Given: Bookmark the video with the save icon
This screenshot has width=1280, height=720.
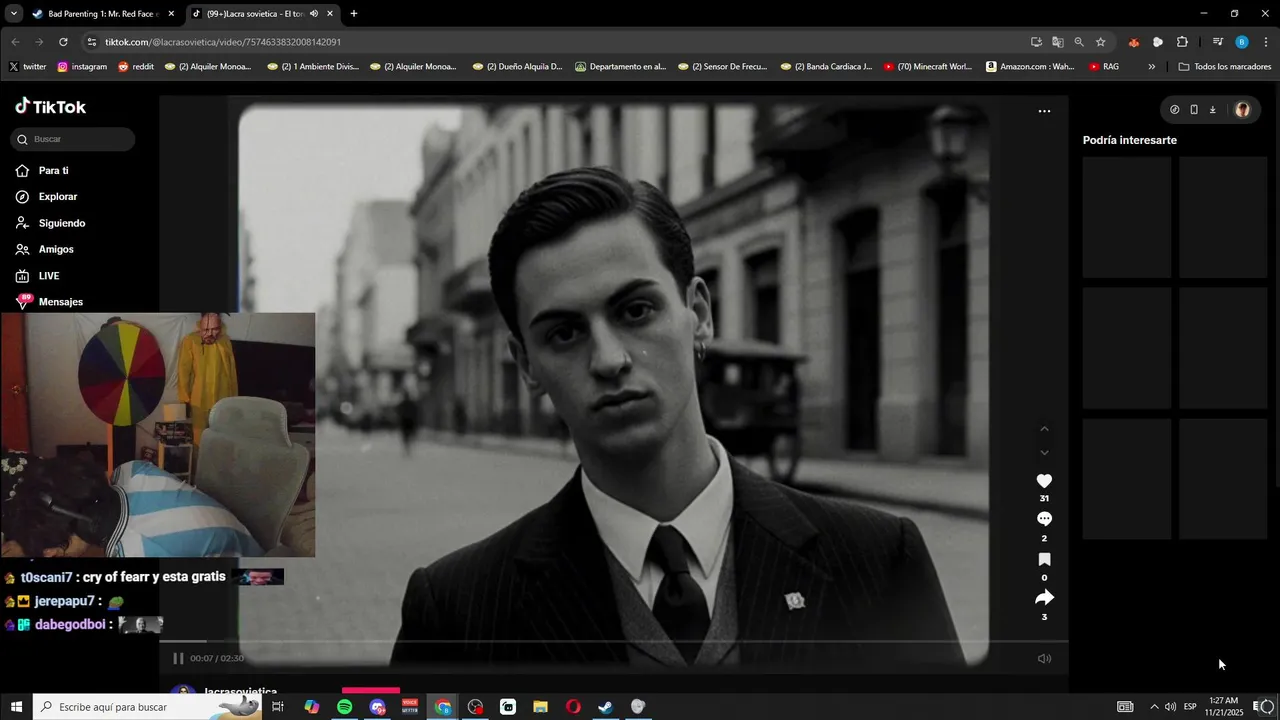Looking at the screenshot, I should click(1044, 559).
